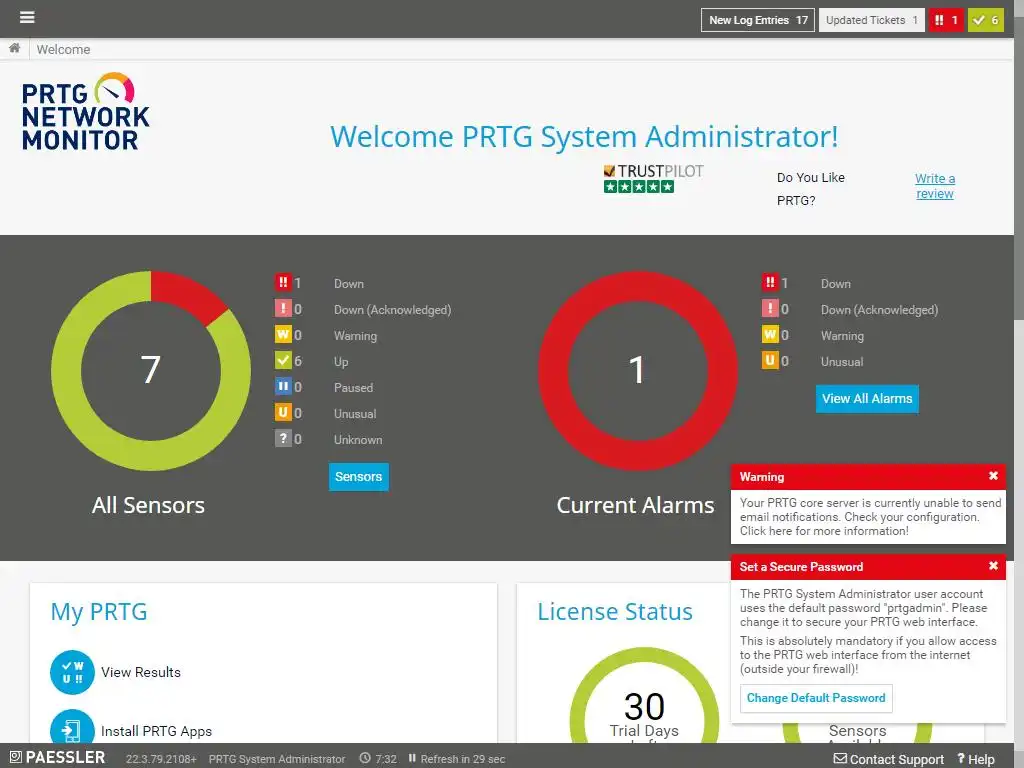Open the hamburger main menu
Screen dimensions: 1024x768
(x=27, y=17)
